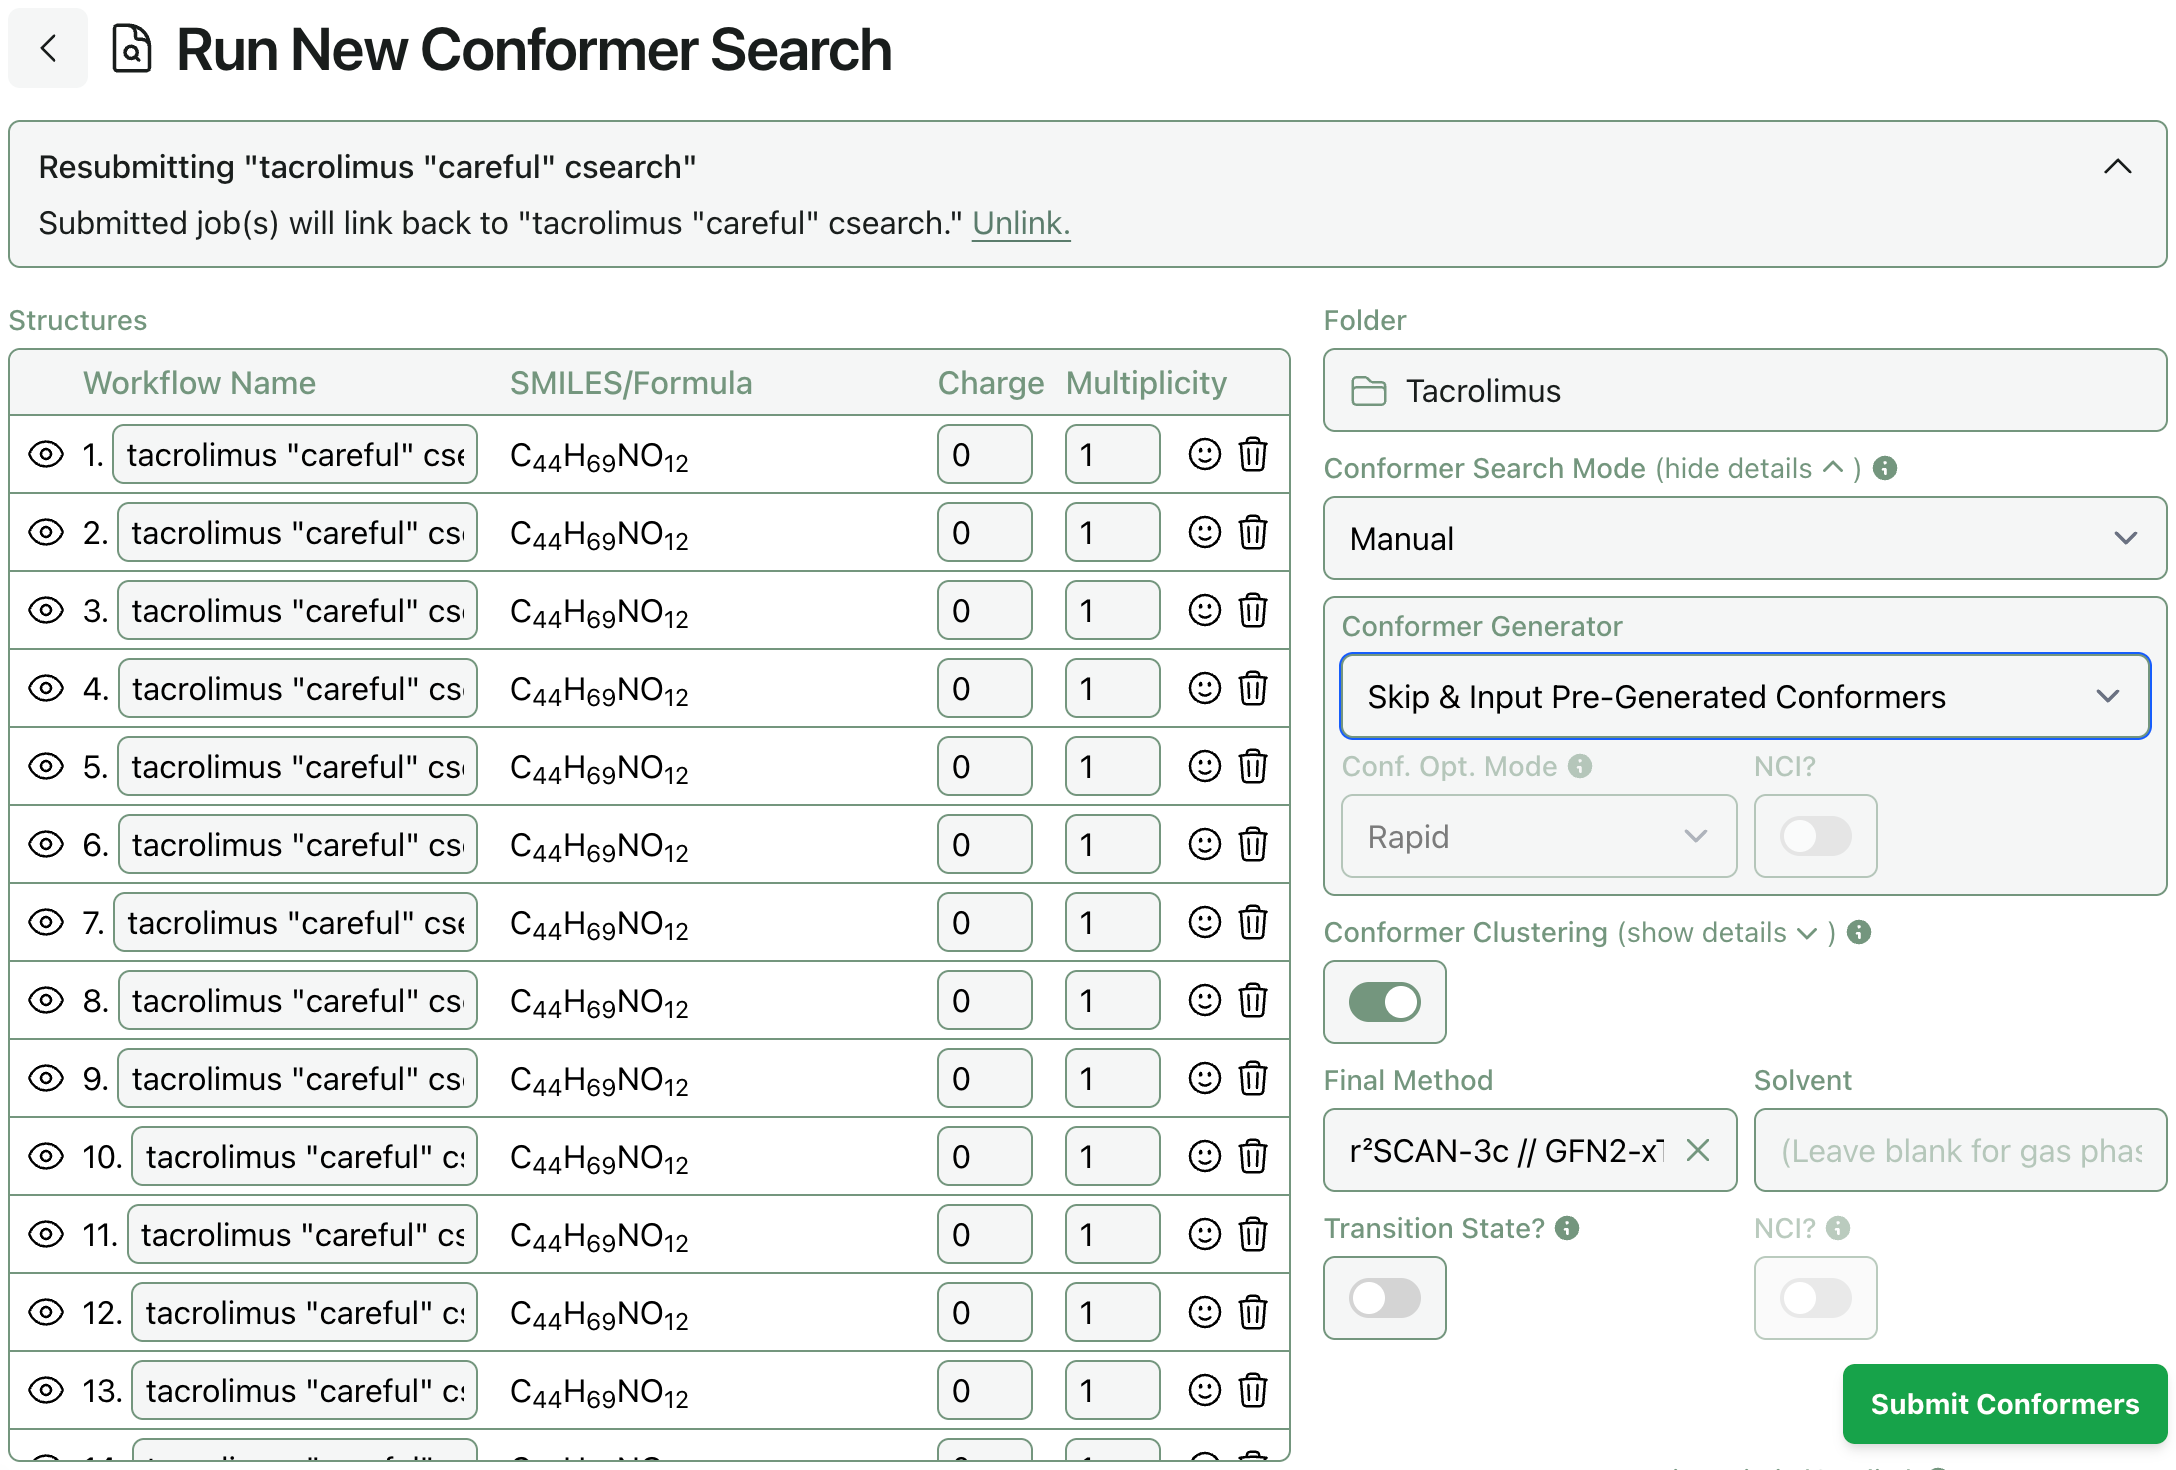
Task: Open the Manual search mode dropdown
Action: pyautogui.click(x=1744, y=539)
